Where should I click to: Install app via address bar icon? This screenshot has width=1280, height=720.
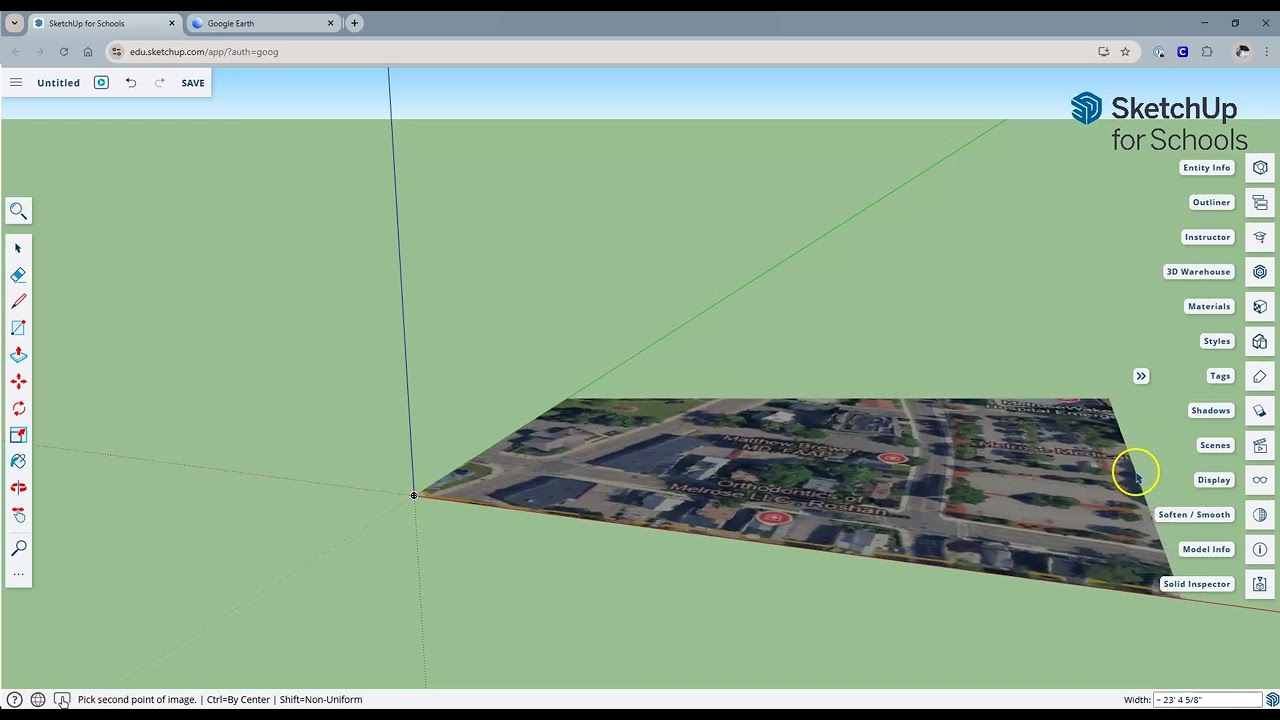(x=1104, y=52)
